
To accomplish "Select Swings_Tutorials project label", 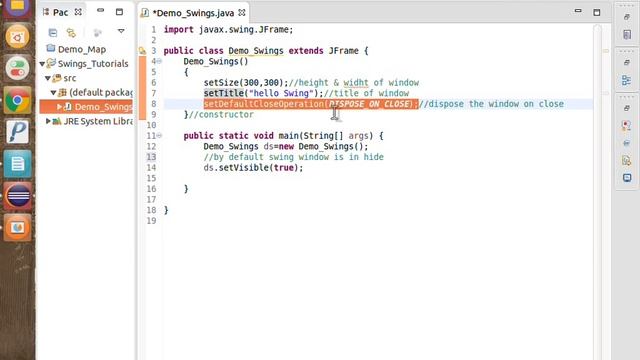I will (93, 64).
